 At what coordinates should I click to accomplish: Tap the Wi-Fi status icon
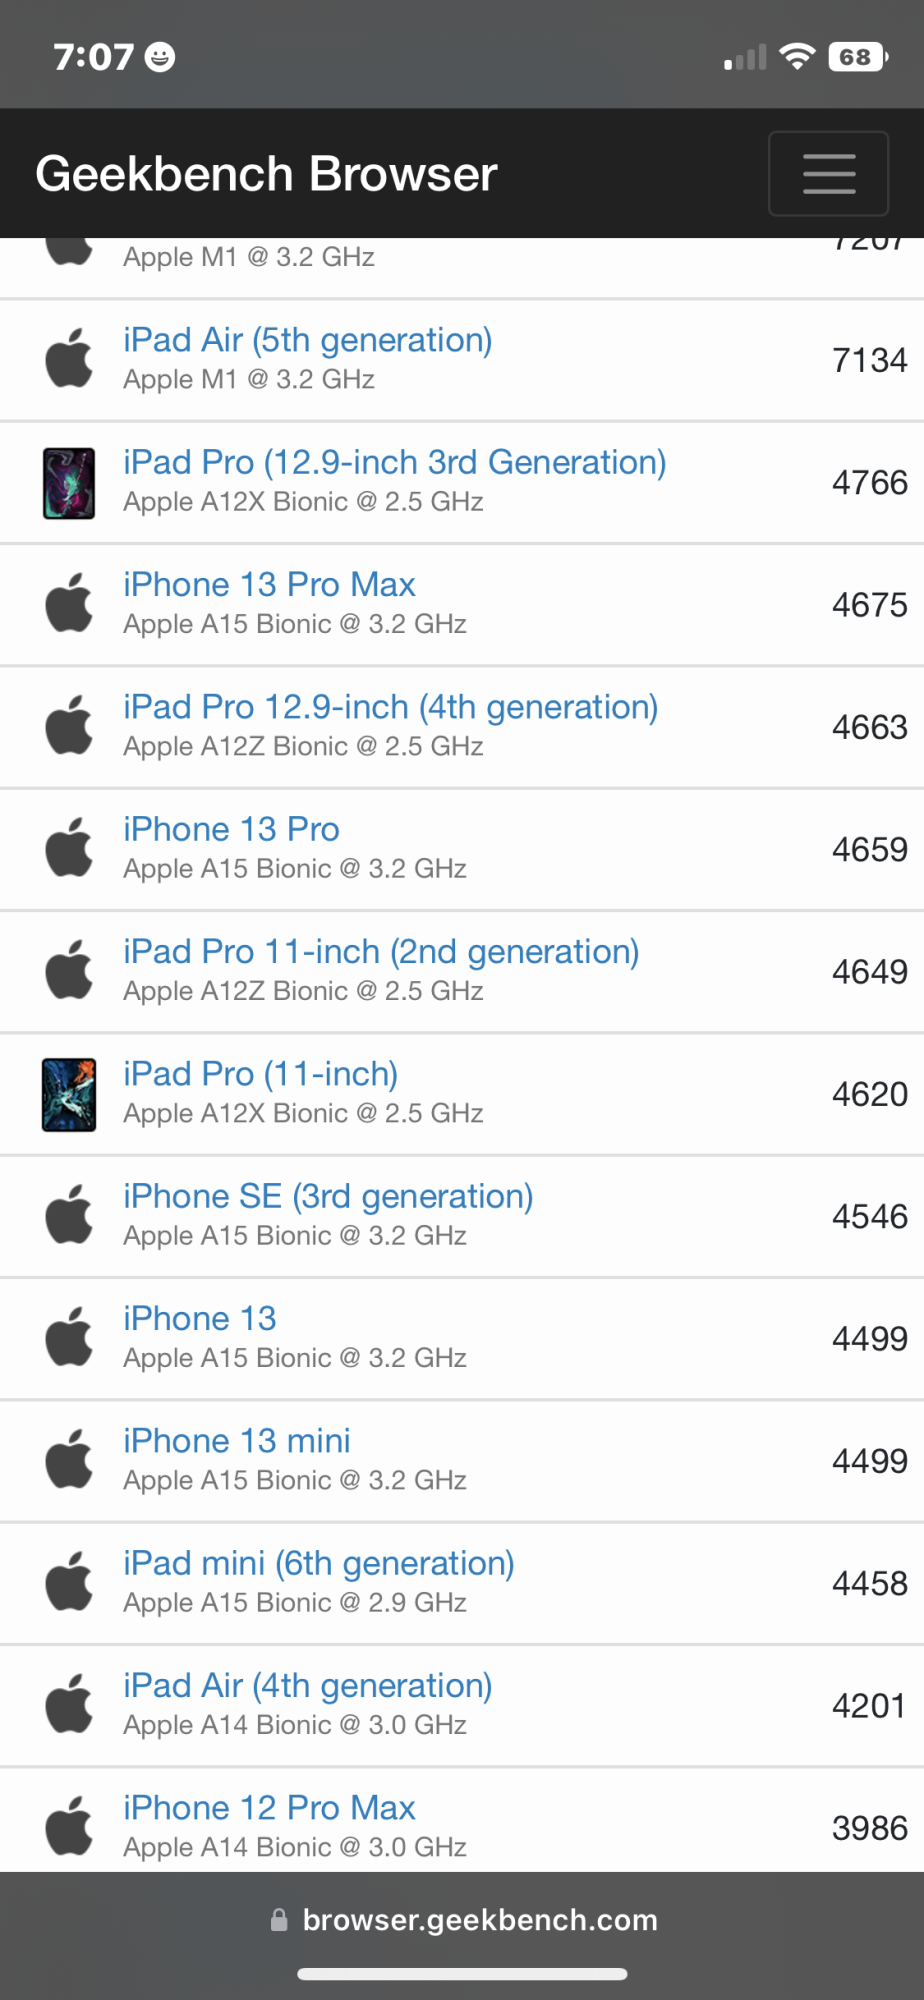click(797, 57)
